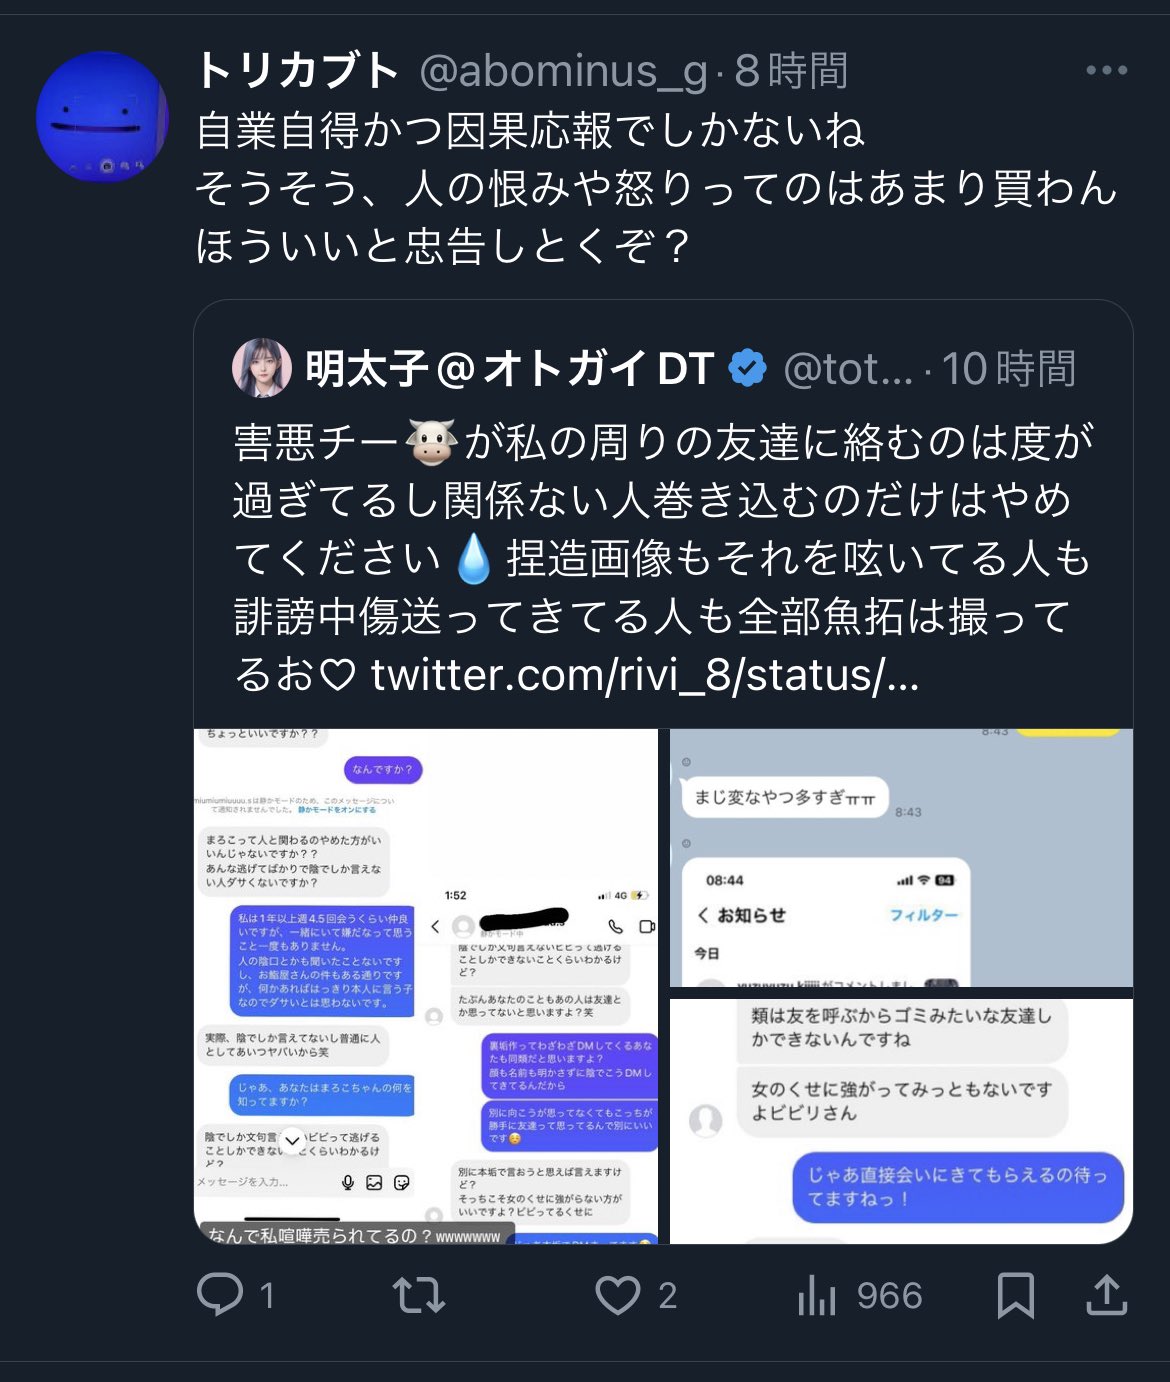Tap the blue verified badge

click(747, 368)
